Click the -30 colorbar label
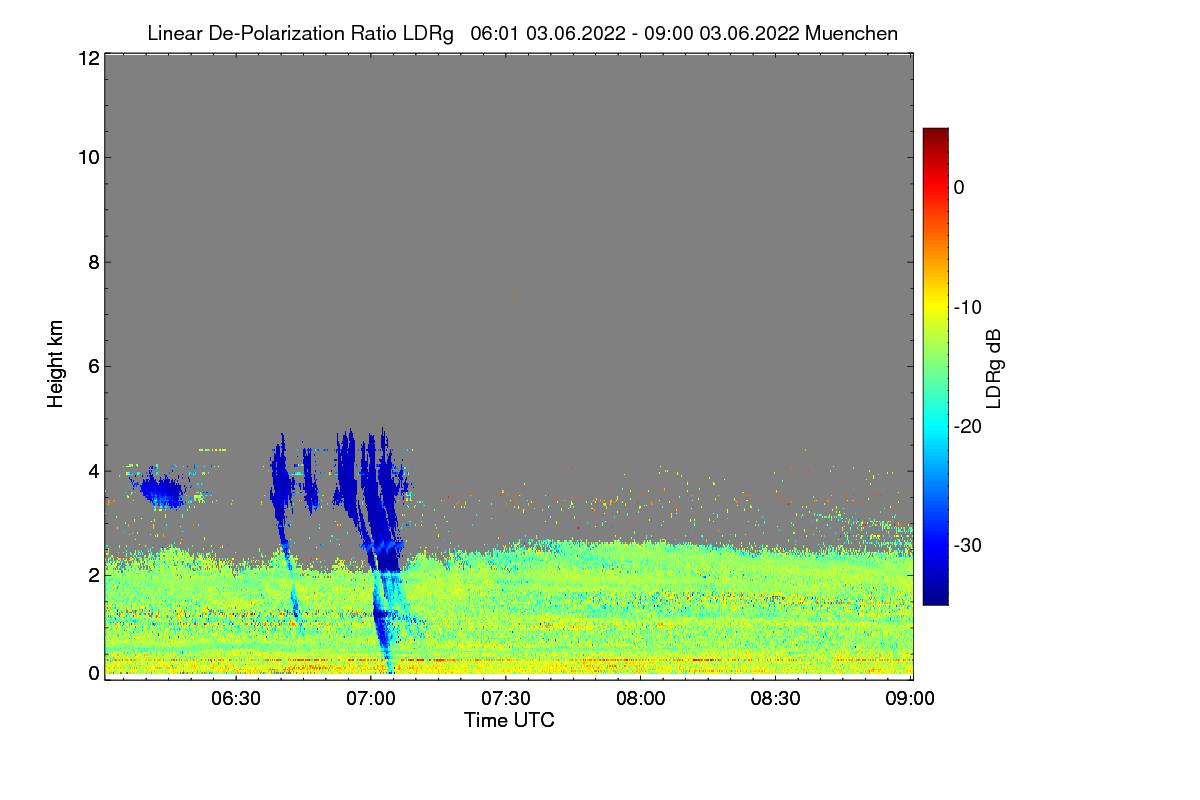 coord(969,546)
